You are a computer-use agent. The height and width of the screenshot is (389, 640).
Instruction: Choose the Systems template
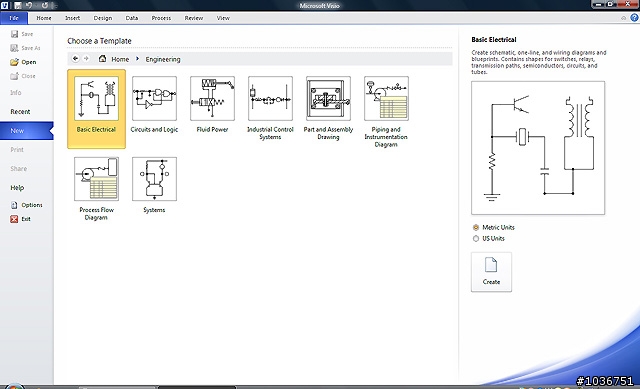click(154, 179)
